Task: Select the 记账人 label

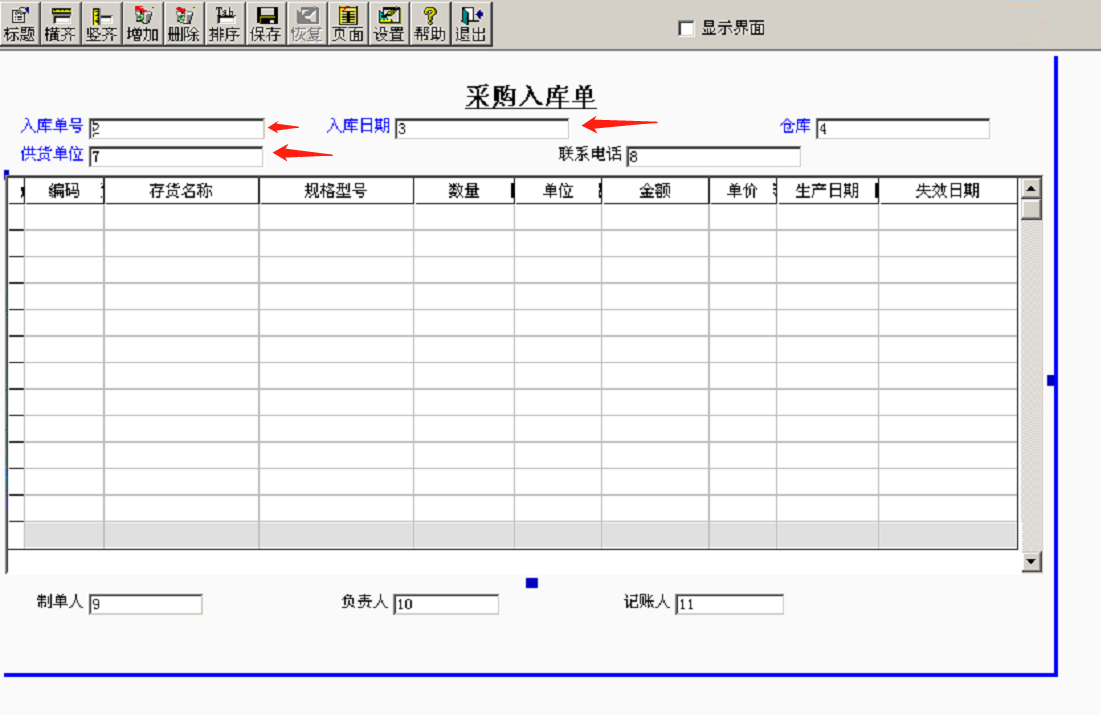Action: click(x=647, y=601)
